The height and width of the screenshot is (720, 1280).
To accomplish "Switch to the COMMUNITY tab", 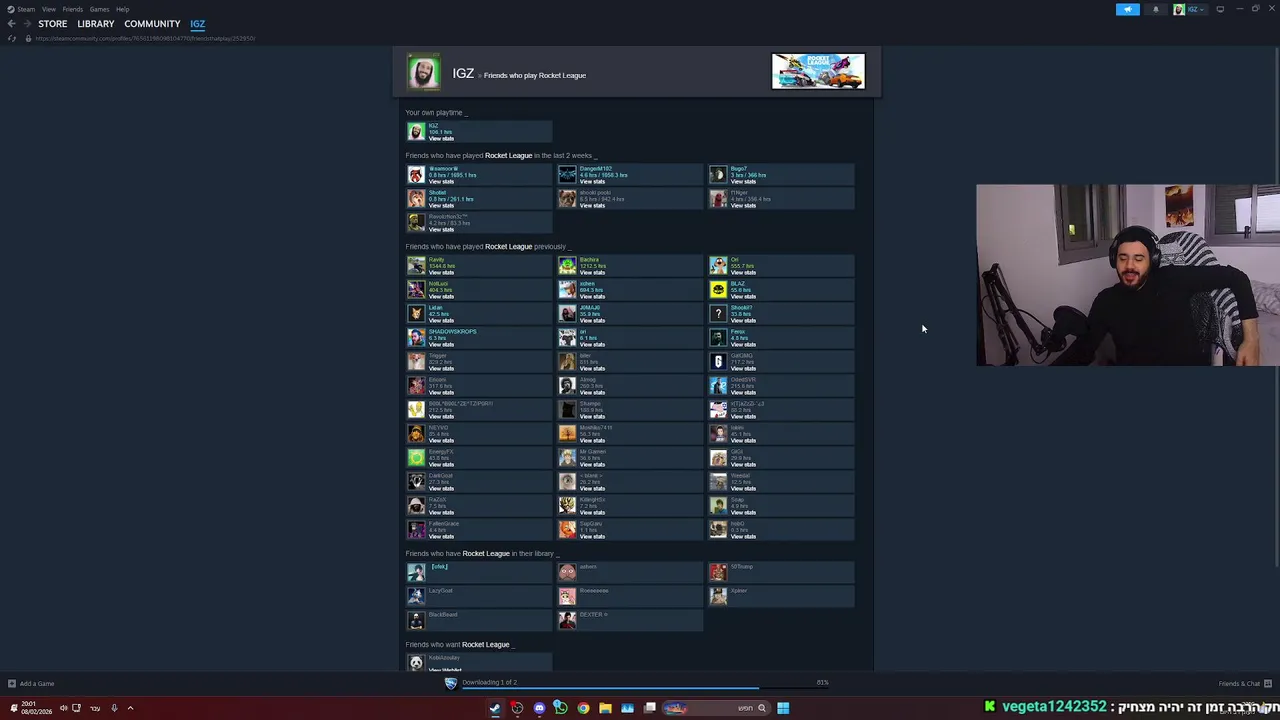I will click(x=152, y=24).
